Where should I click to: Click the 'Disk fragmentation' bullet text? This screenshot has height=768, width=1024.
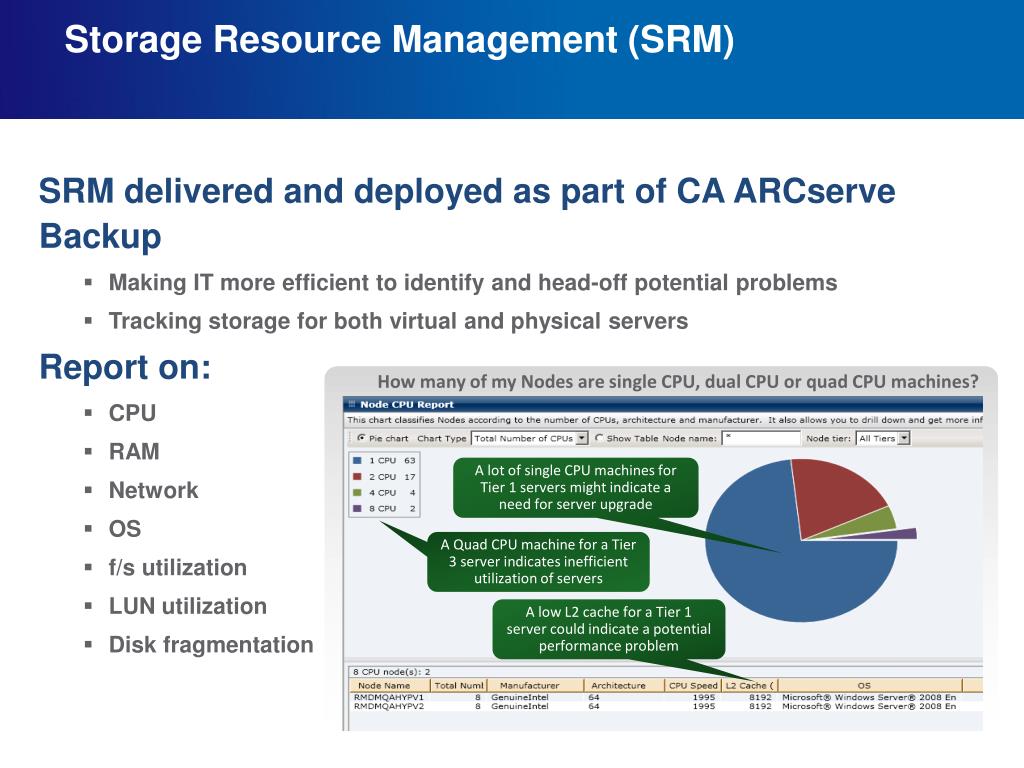pos(211,645)
